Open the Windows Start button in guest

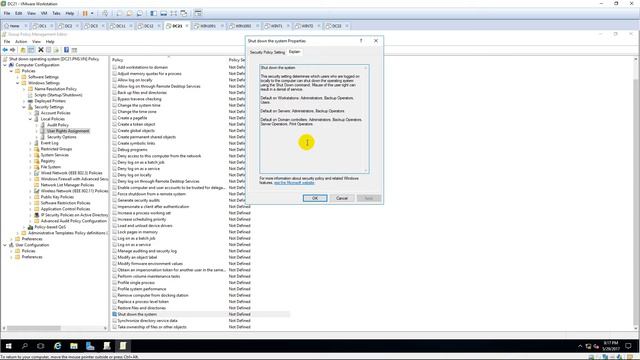click(x=8, y=346)
